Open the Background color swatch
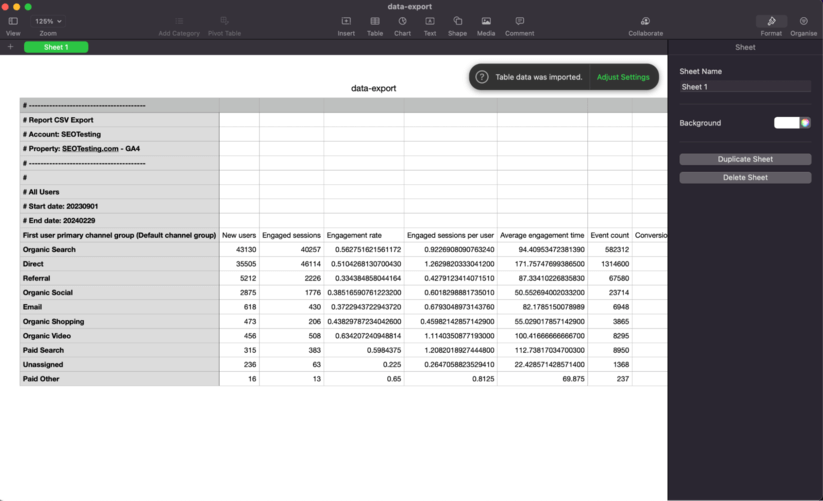Screen dimensions: 823x501 (x=791, y=123)
